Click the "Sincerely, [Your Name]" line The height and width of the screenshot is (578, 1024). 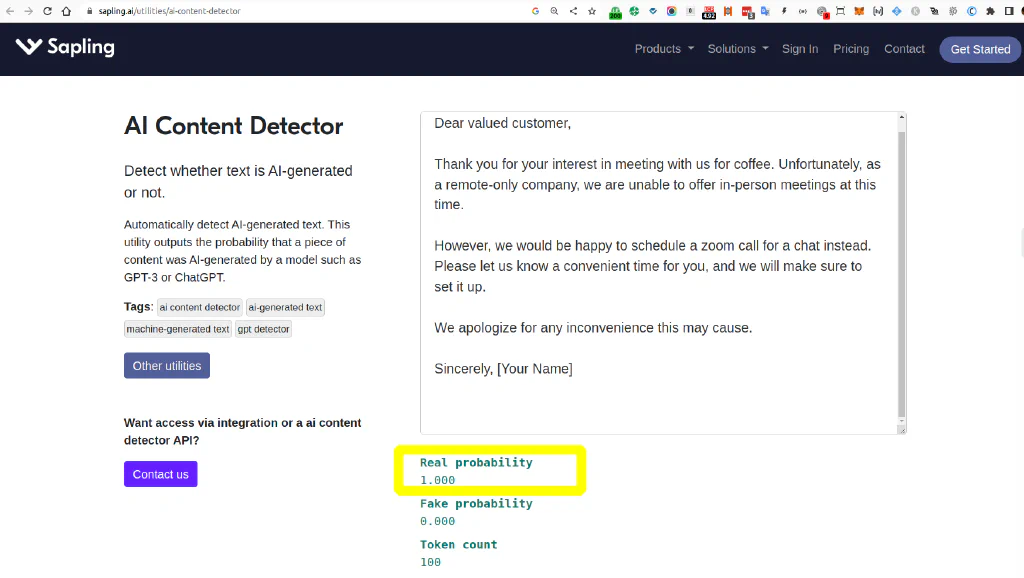(504, 369)
